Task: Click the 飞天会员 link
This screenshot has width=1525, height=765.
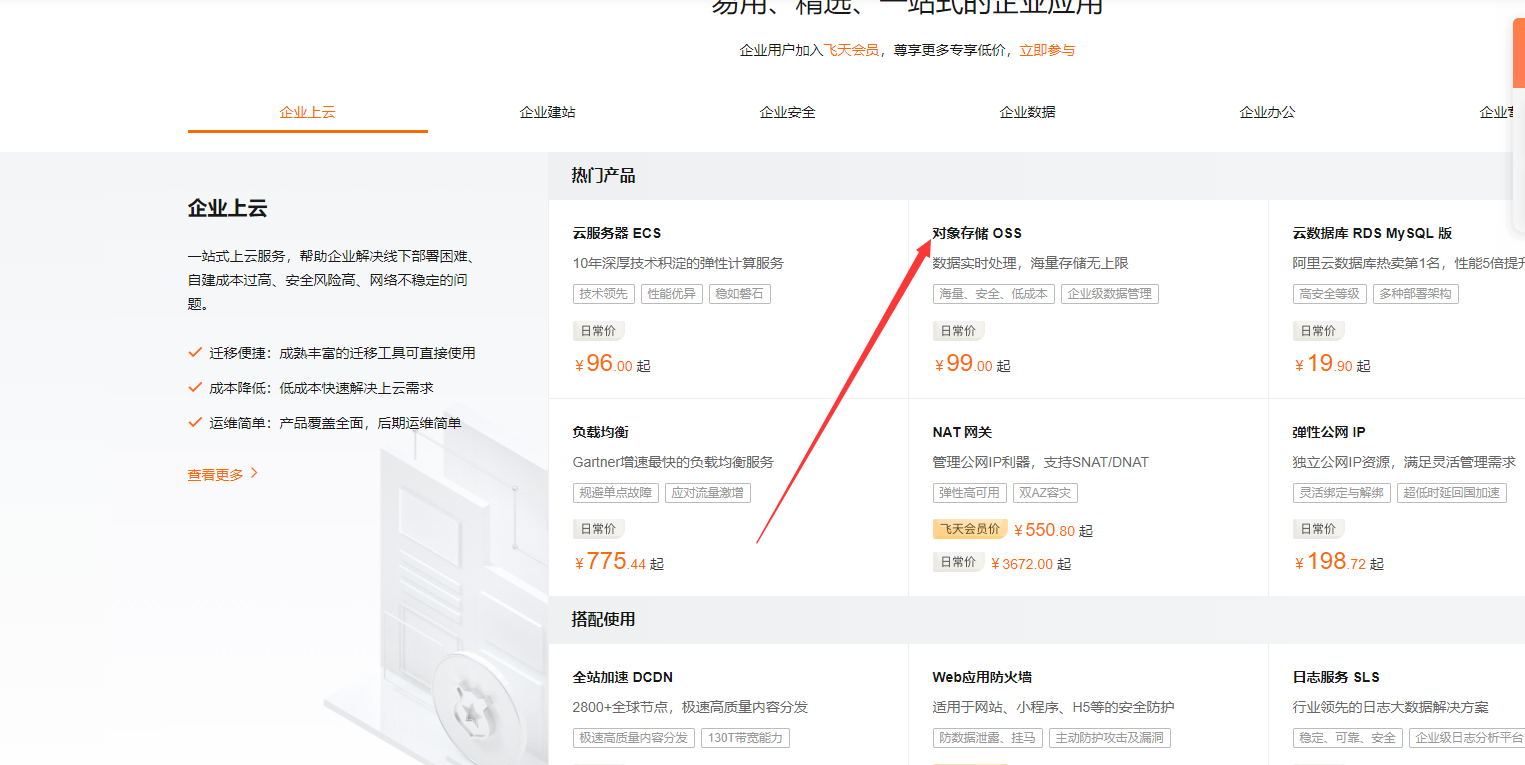Action: [x=851, y=50]
